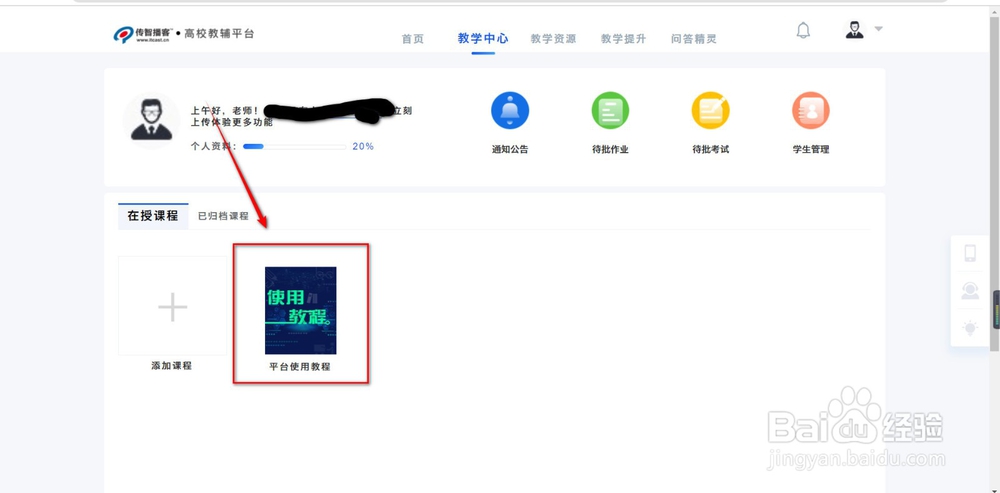1000x493 pixels.
Task: Click the 待批作业 label
Action: (x=610, y=150)
